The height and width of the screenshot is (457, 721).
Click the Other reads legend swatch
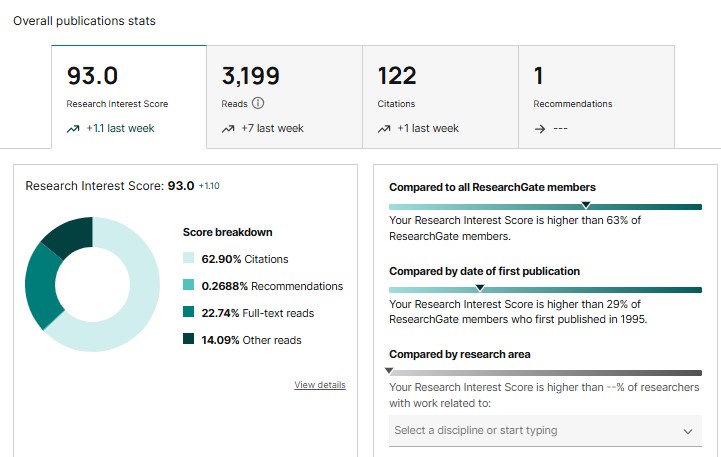pyautogui.click(x=189, y=339)
